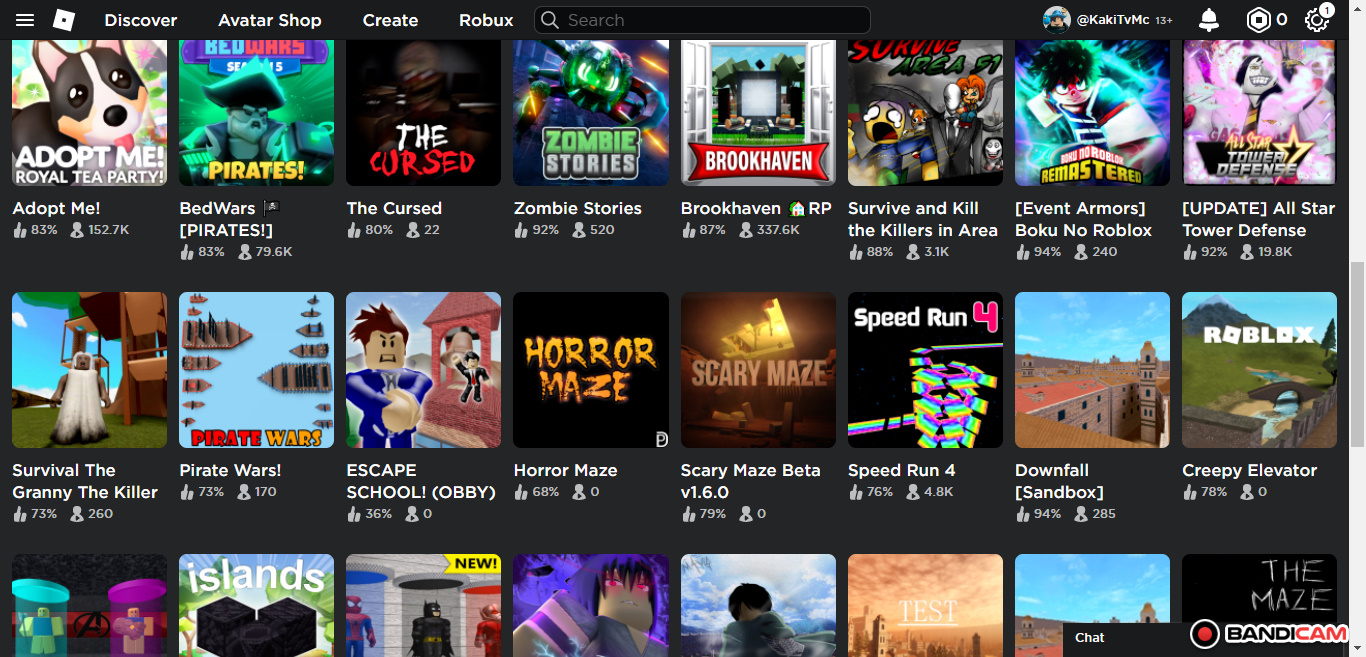
Task: Select the Brookhaven game thumbnail
Action: pos(758,110)
